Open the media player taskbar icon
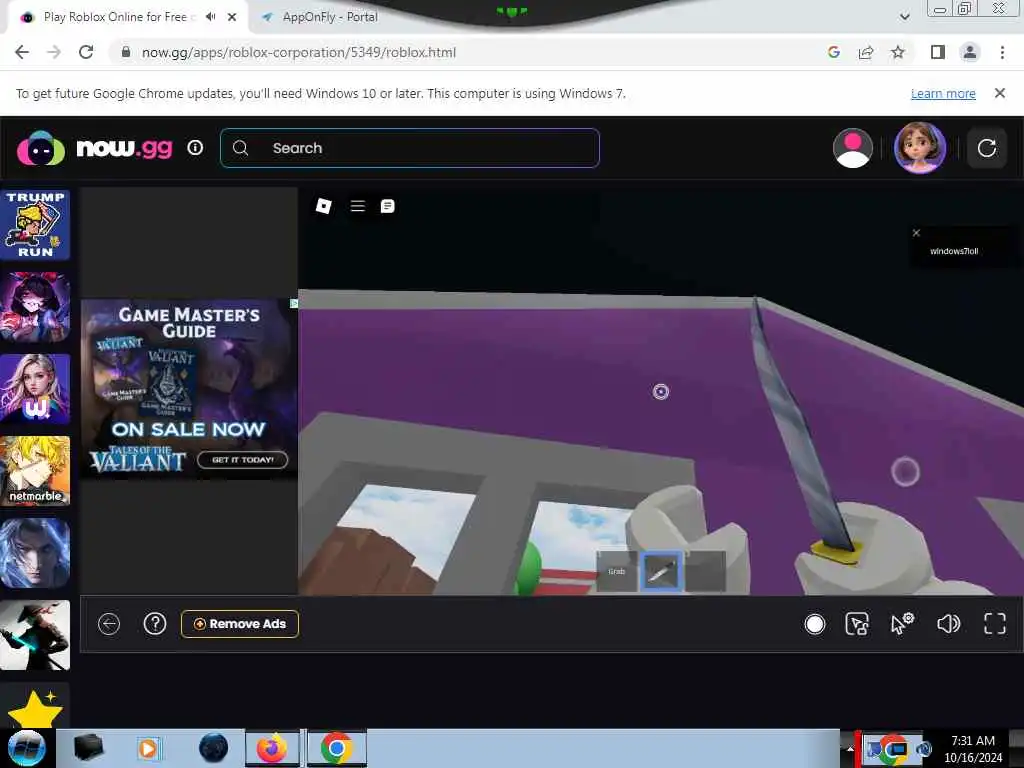This screenshot has height=768, width=1024. (148, 748)
